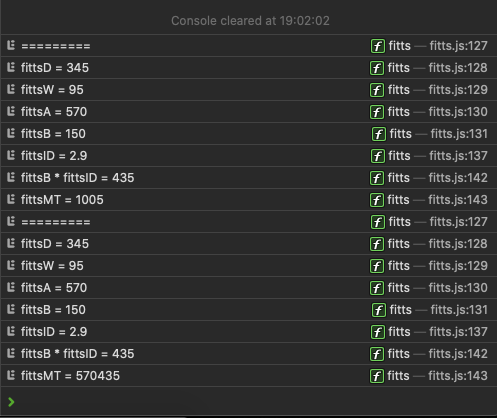This screenshot has width=497, height=418.
Task: Click the log icon on the first fittsD = 345 entry
Action: (x=11, y=67)
